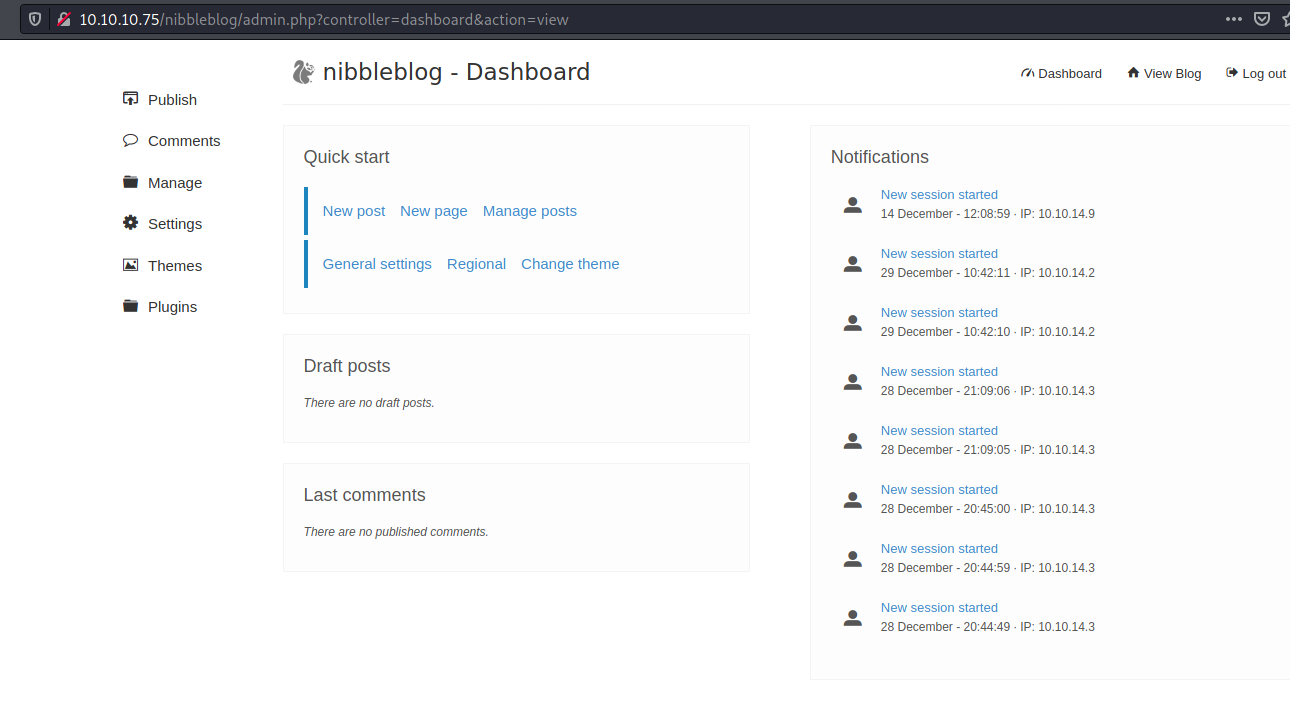Click the Settings gear icon
The height and width of the screenshot is (712, 1290).
pos(130,223)
